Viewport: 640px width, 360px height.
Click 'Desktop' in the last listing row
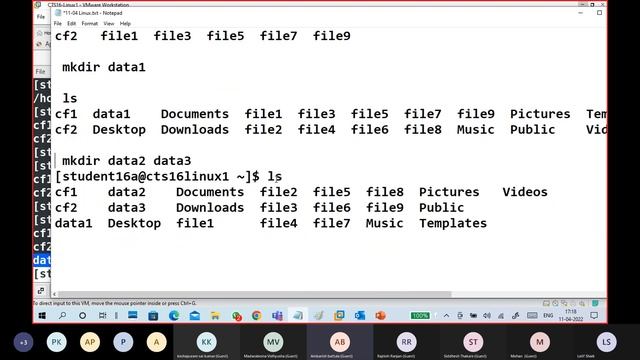click(x=134, y=223)
